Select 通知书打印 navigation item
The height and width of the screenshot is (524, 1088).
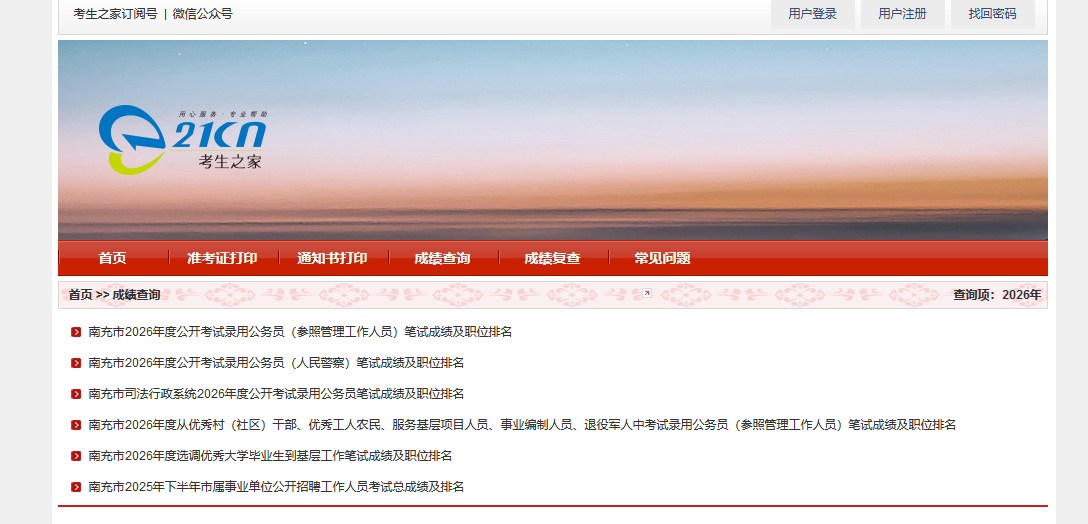(x=332, y=258)
